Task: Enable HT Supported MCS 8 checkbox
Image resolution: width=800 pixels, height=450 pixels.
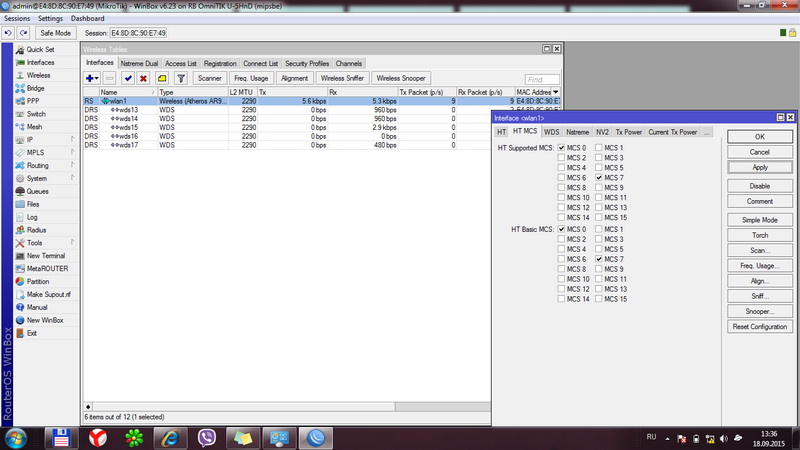Action: [561, 188]
